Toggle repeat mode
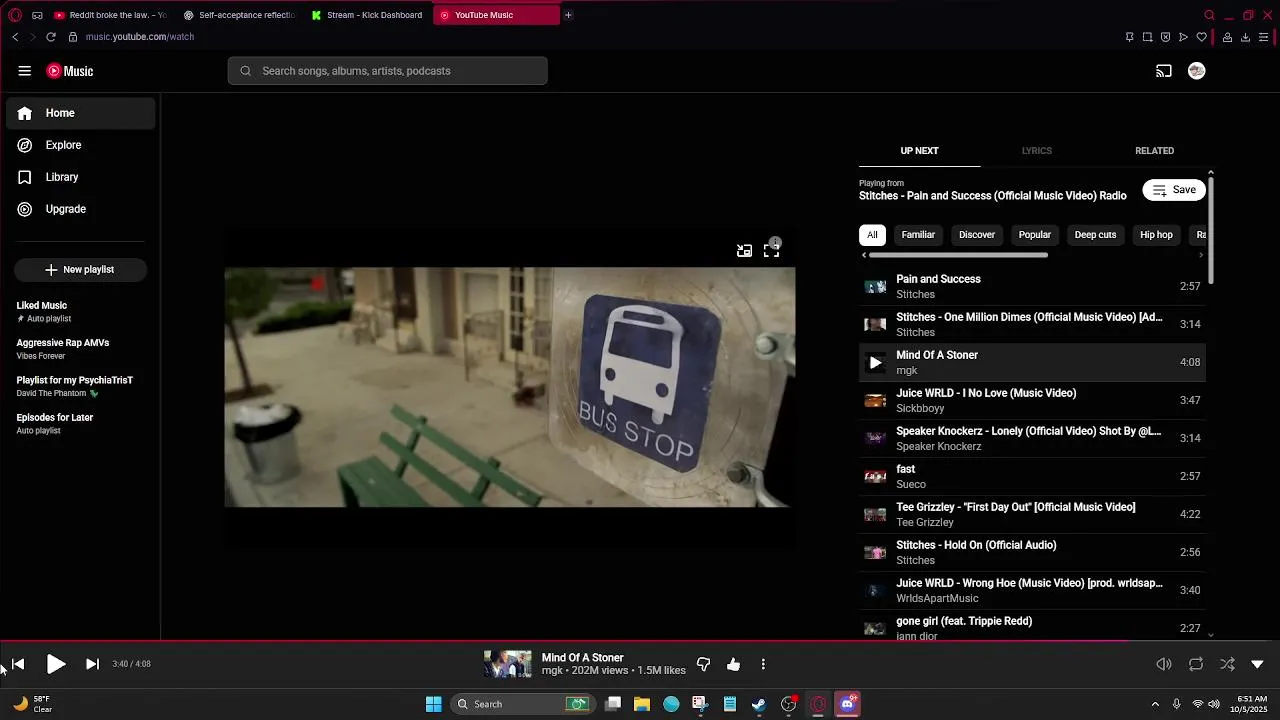1280x720 pixels. (x=1196, y=664)
